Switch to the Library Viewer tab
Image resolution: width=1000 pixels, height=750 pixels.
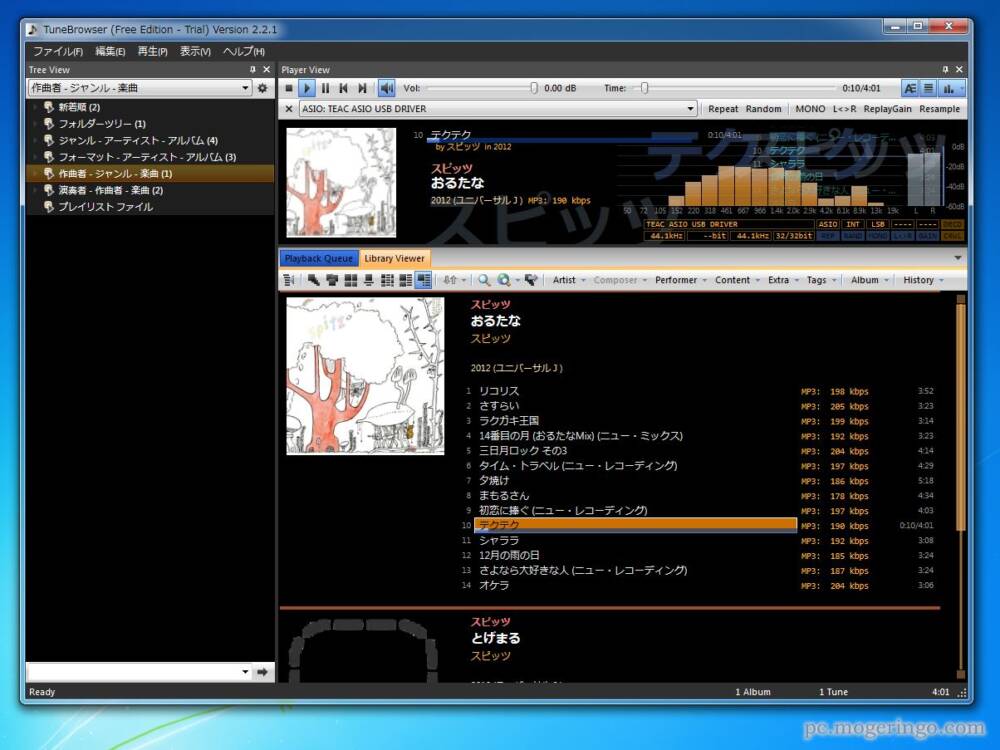tap(394, 258)
